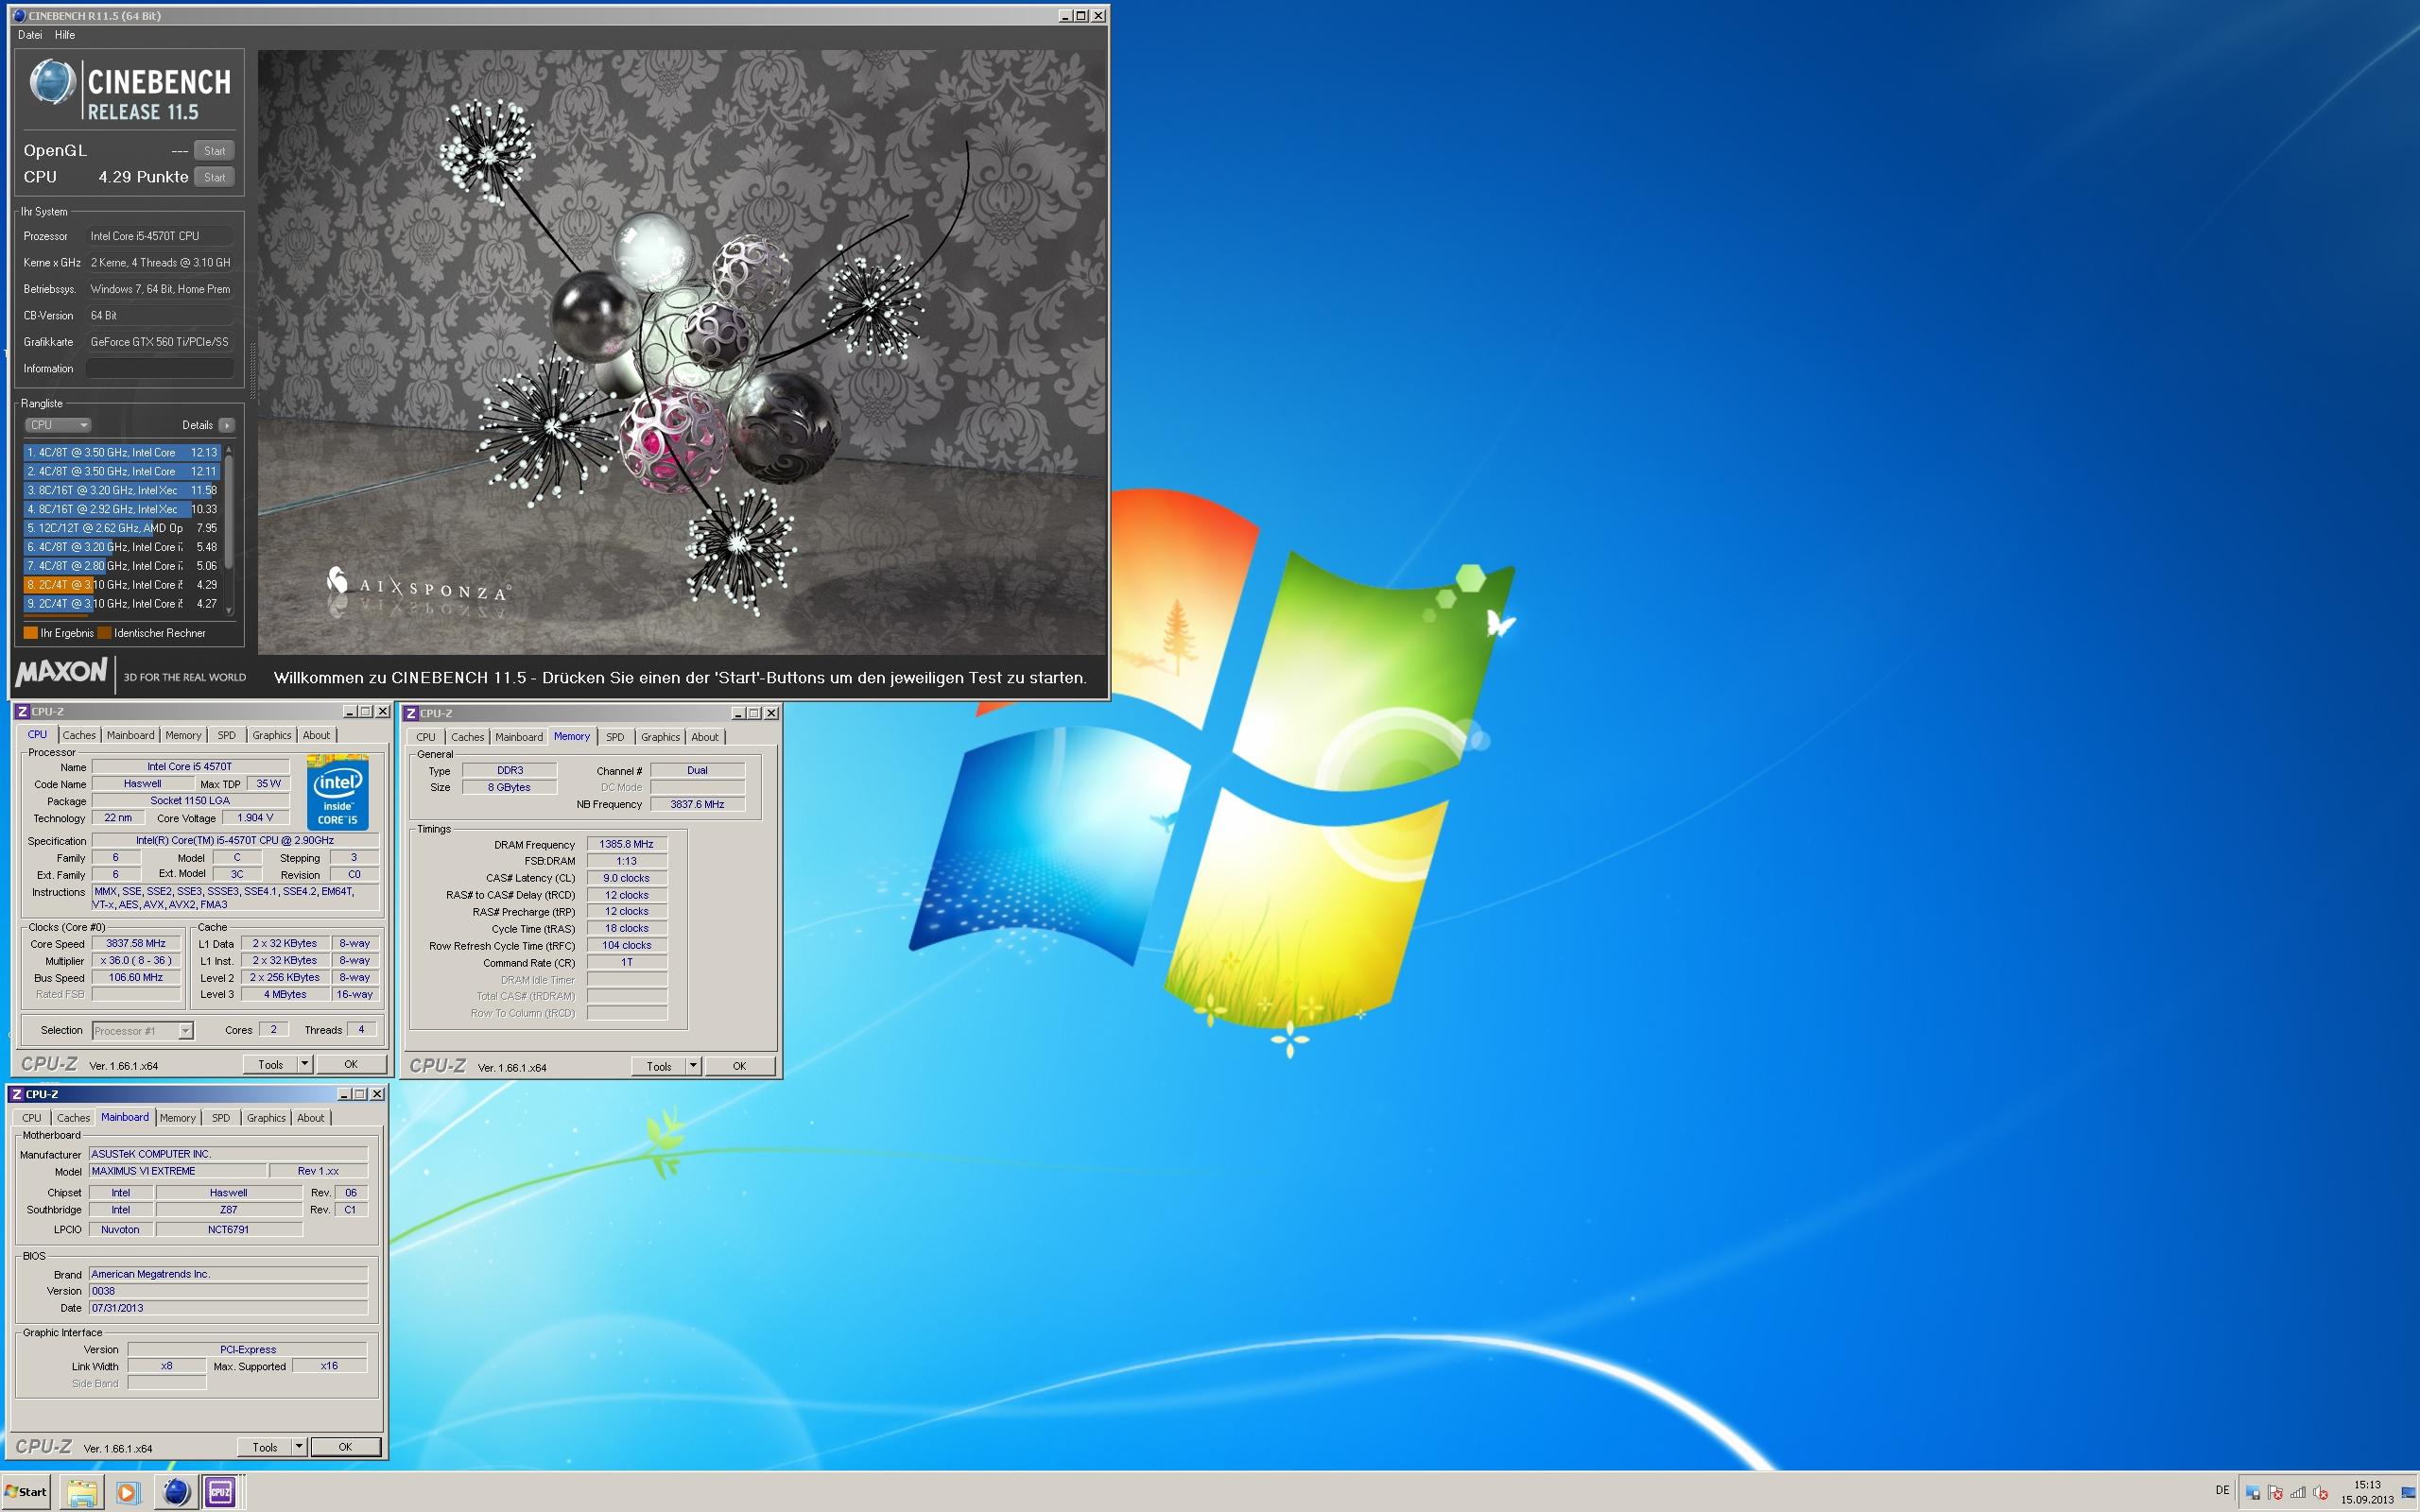
Task: Click the Grafikkarte value GeForce GTX 560 Ti
Action: pyautogui.click(x=160, y=342)
